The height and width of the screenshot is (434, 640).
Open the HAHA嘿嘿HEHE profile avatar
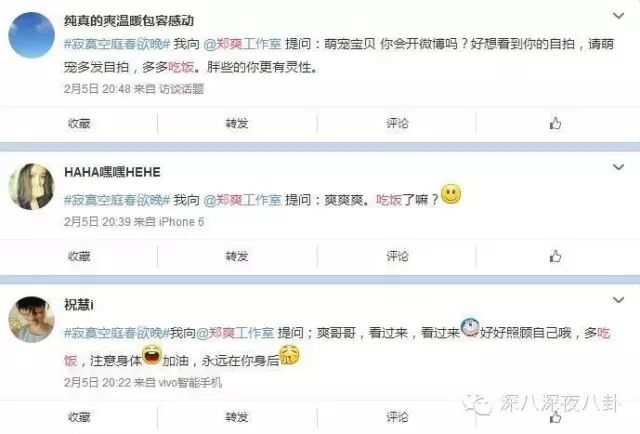(x=31, y=187)
